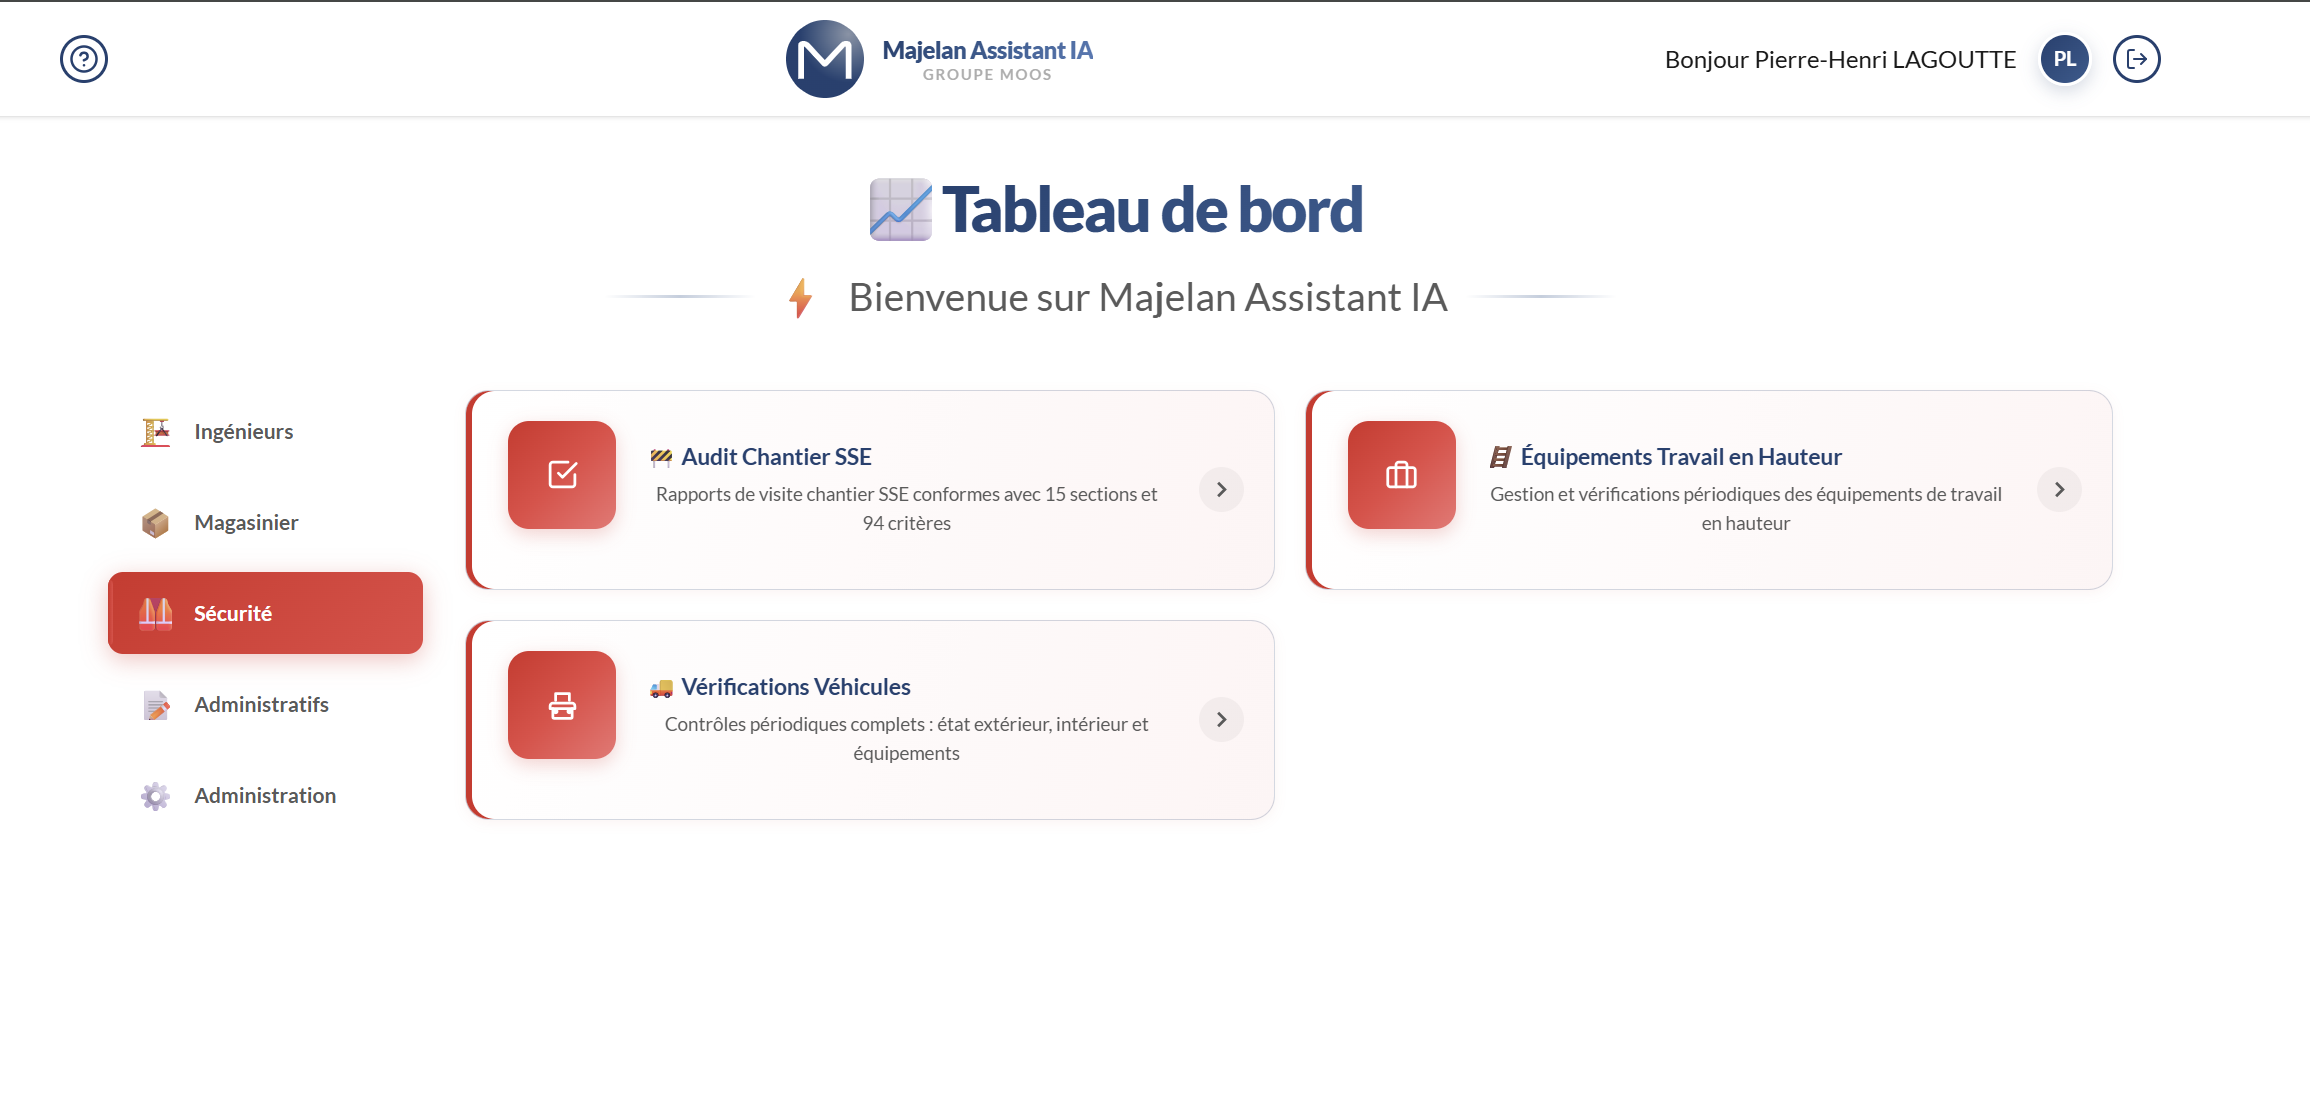
Task: Open the Vérifications Véhicules assistant
Action: point(795,686)
